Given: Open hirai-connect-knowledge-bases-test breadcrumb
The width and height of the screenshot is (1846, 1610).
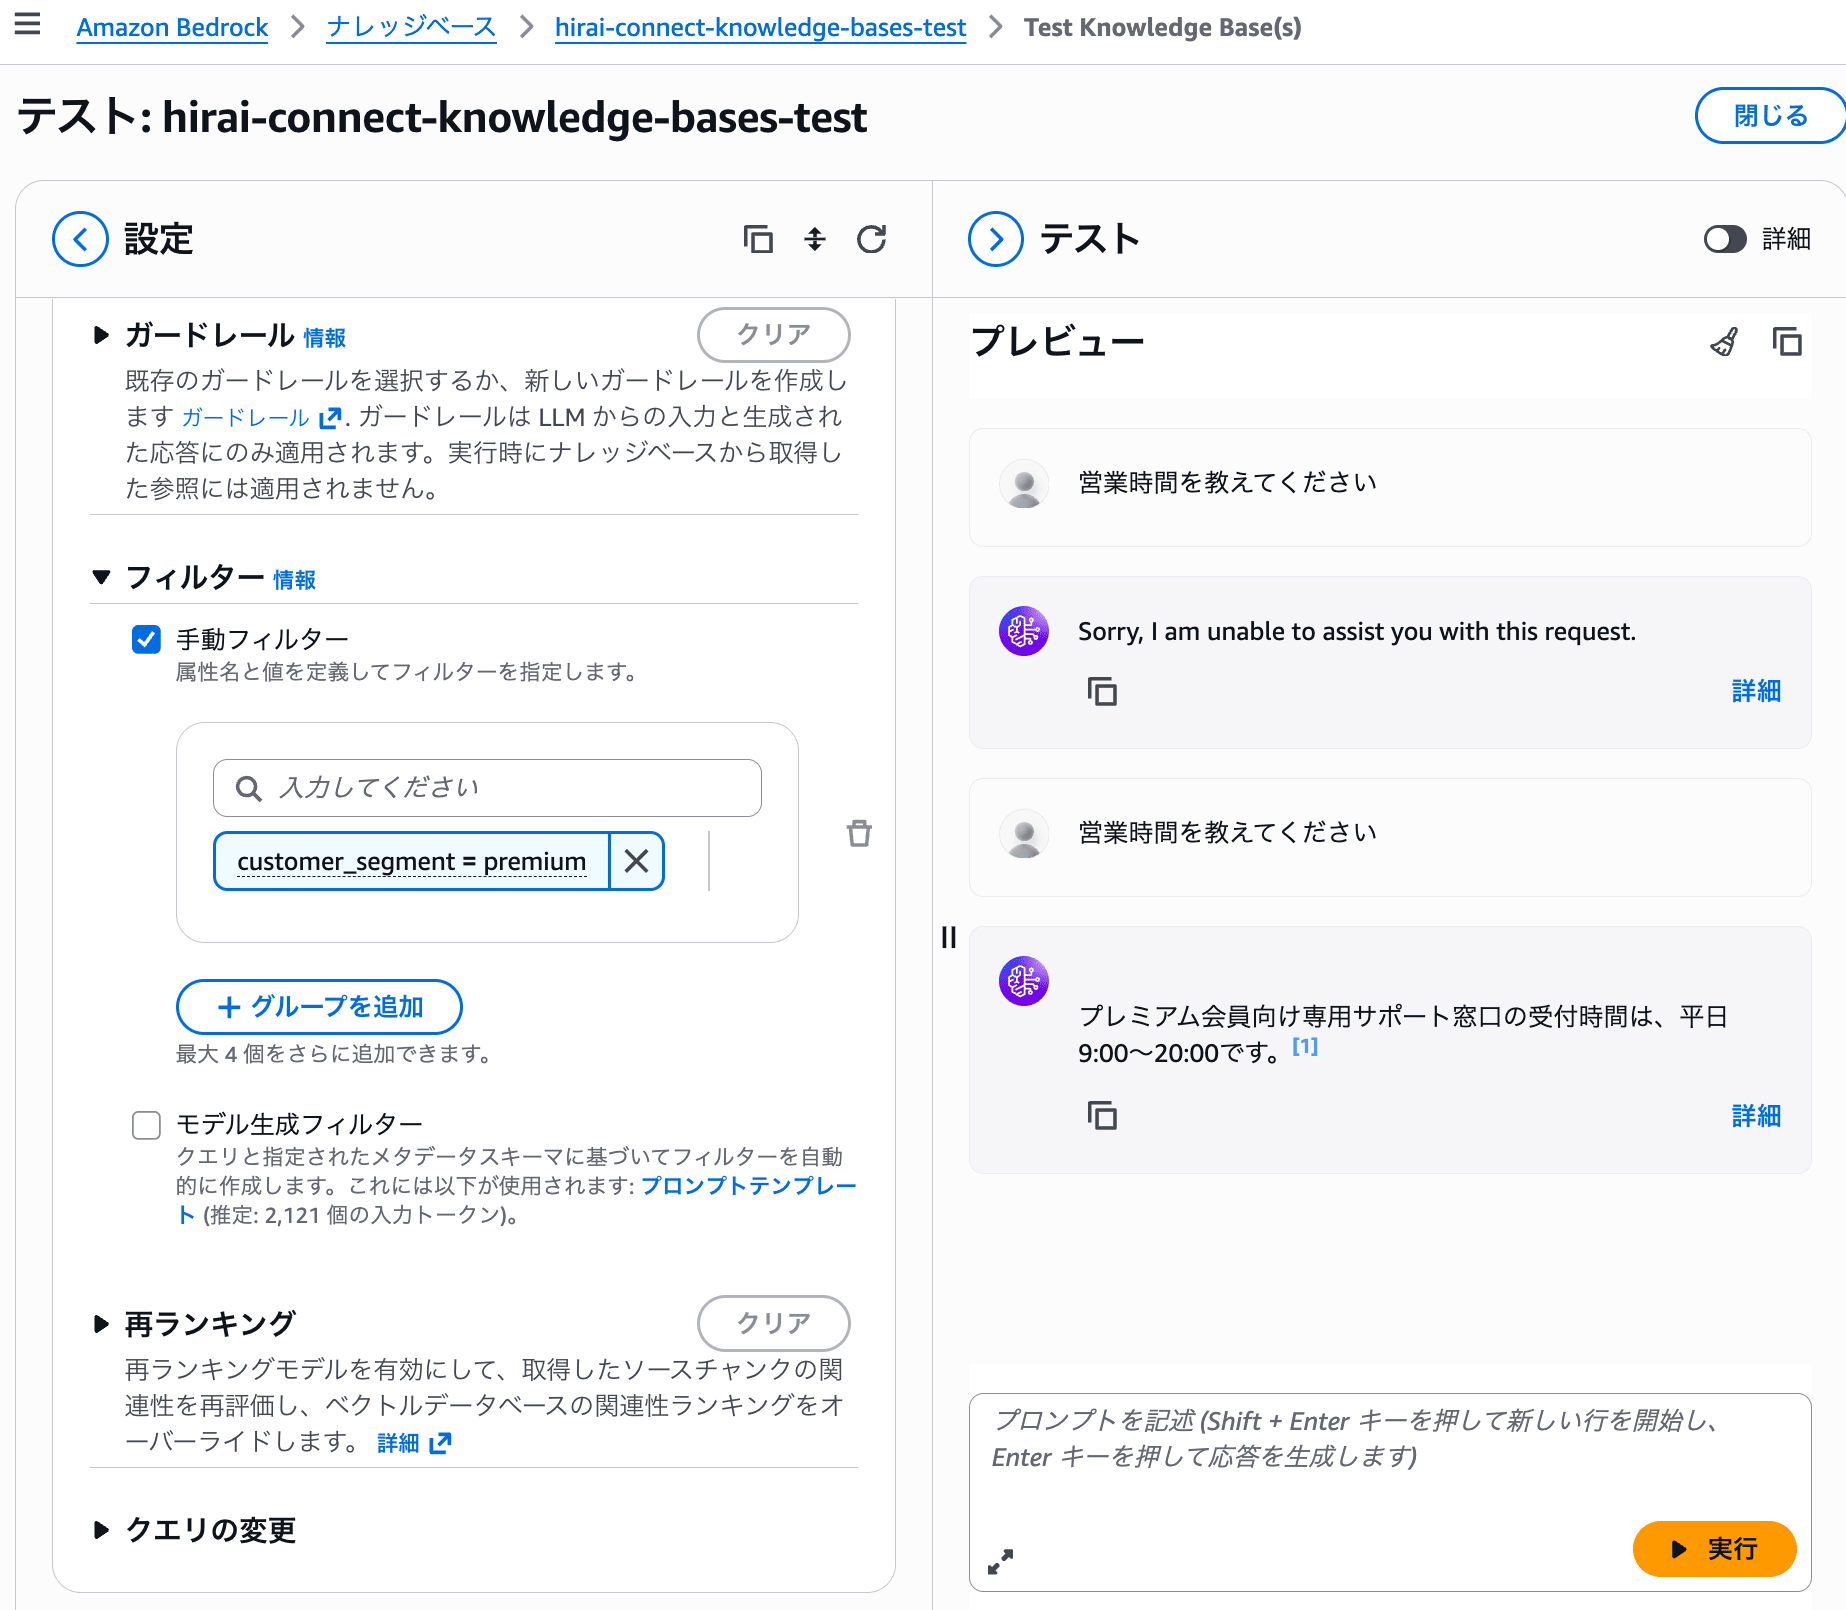Looking at the screenshot, I should pyautogui.click(x=760, y=27).
